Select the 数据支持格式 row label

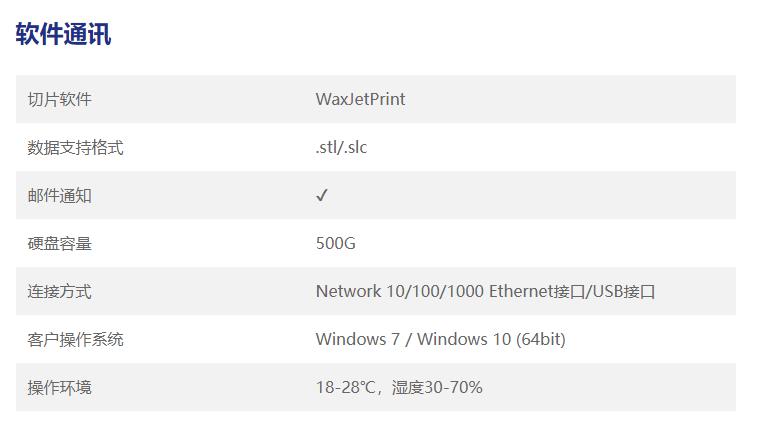point(75,147)
